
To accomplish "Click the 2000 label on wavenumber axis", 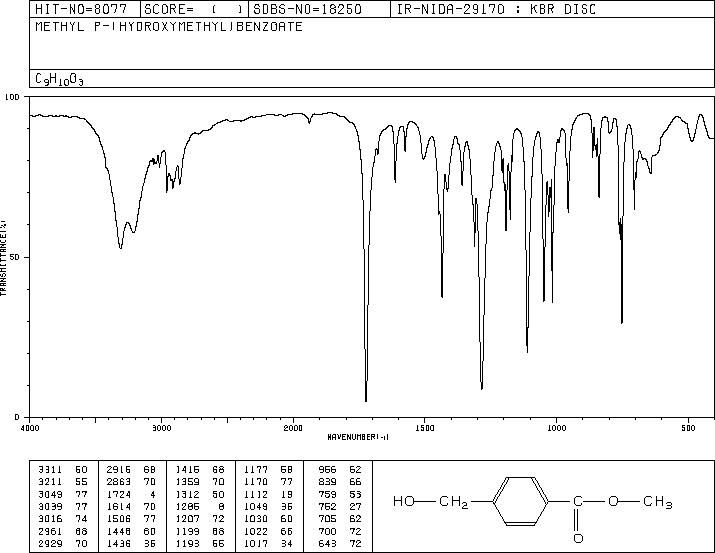I will (x=293, y=428).
